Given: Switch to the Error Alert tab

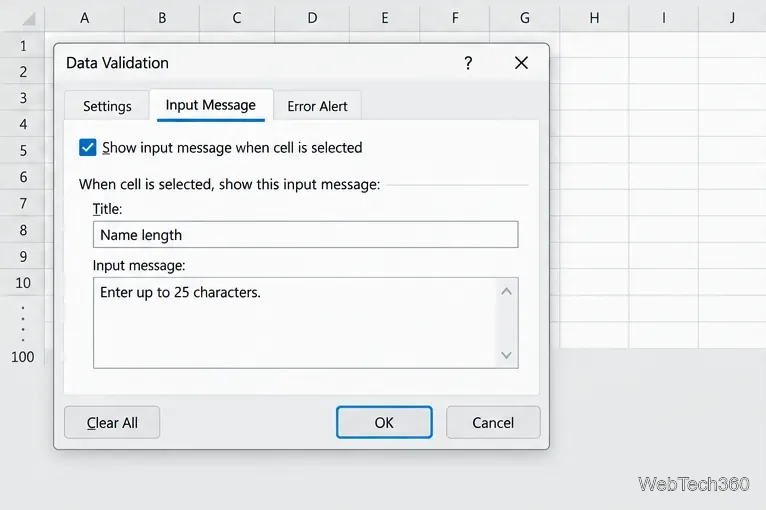Looking at the screenshot, I should [x=317, y=106].
